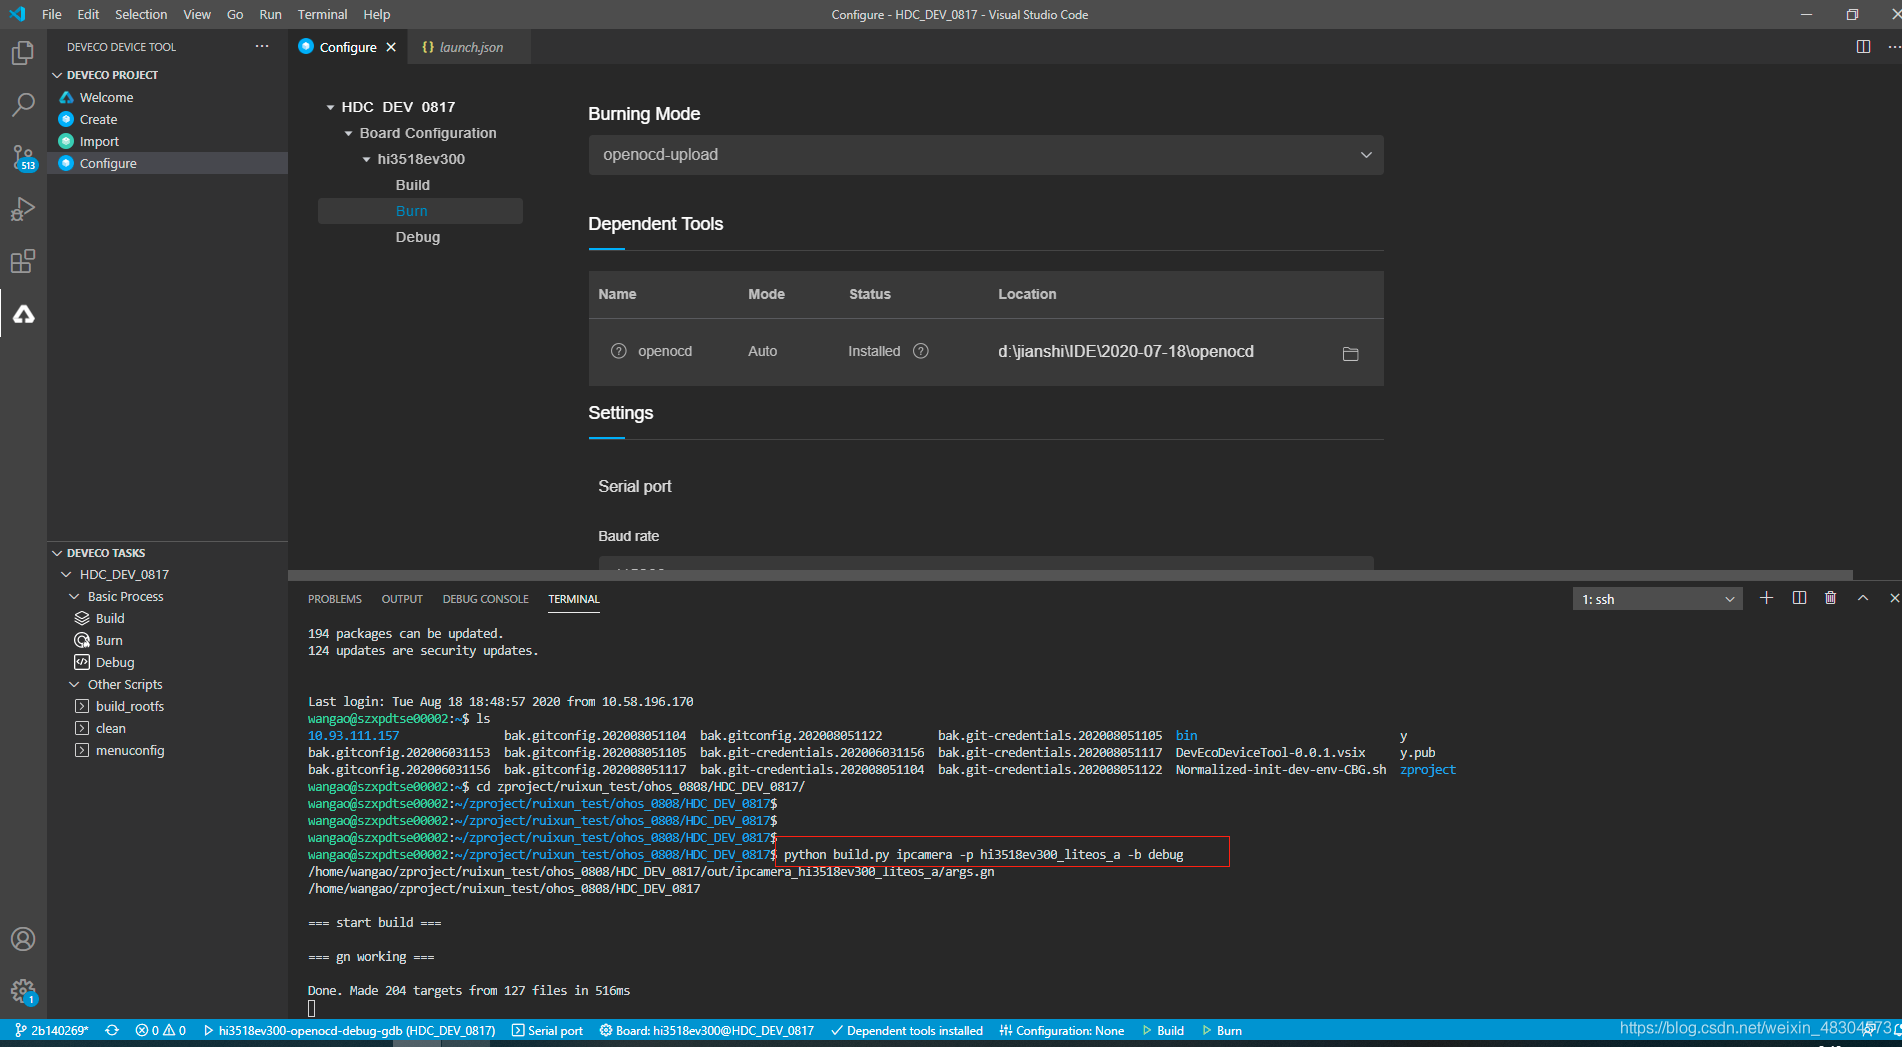Screen dimensions: 1902x1047
Task: Collapse HDC_DEV_0817 in DevEco Tasks
Action: pos(66,575)
